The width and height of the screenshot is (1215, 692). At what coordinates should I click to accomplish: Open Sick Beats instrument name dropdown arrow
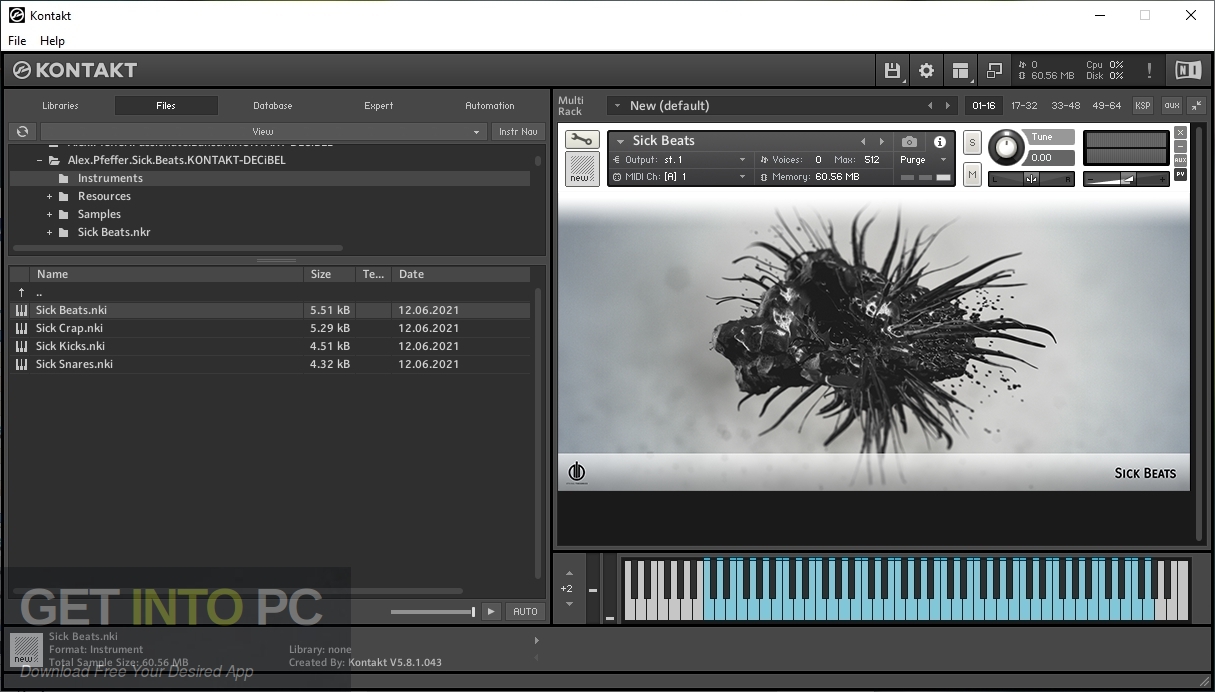(x=620, y=142)
